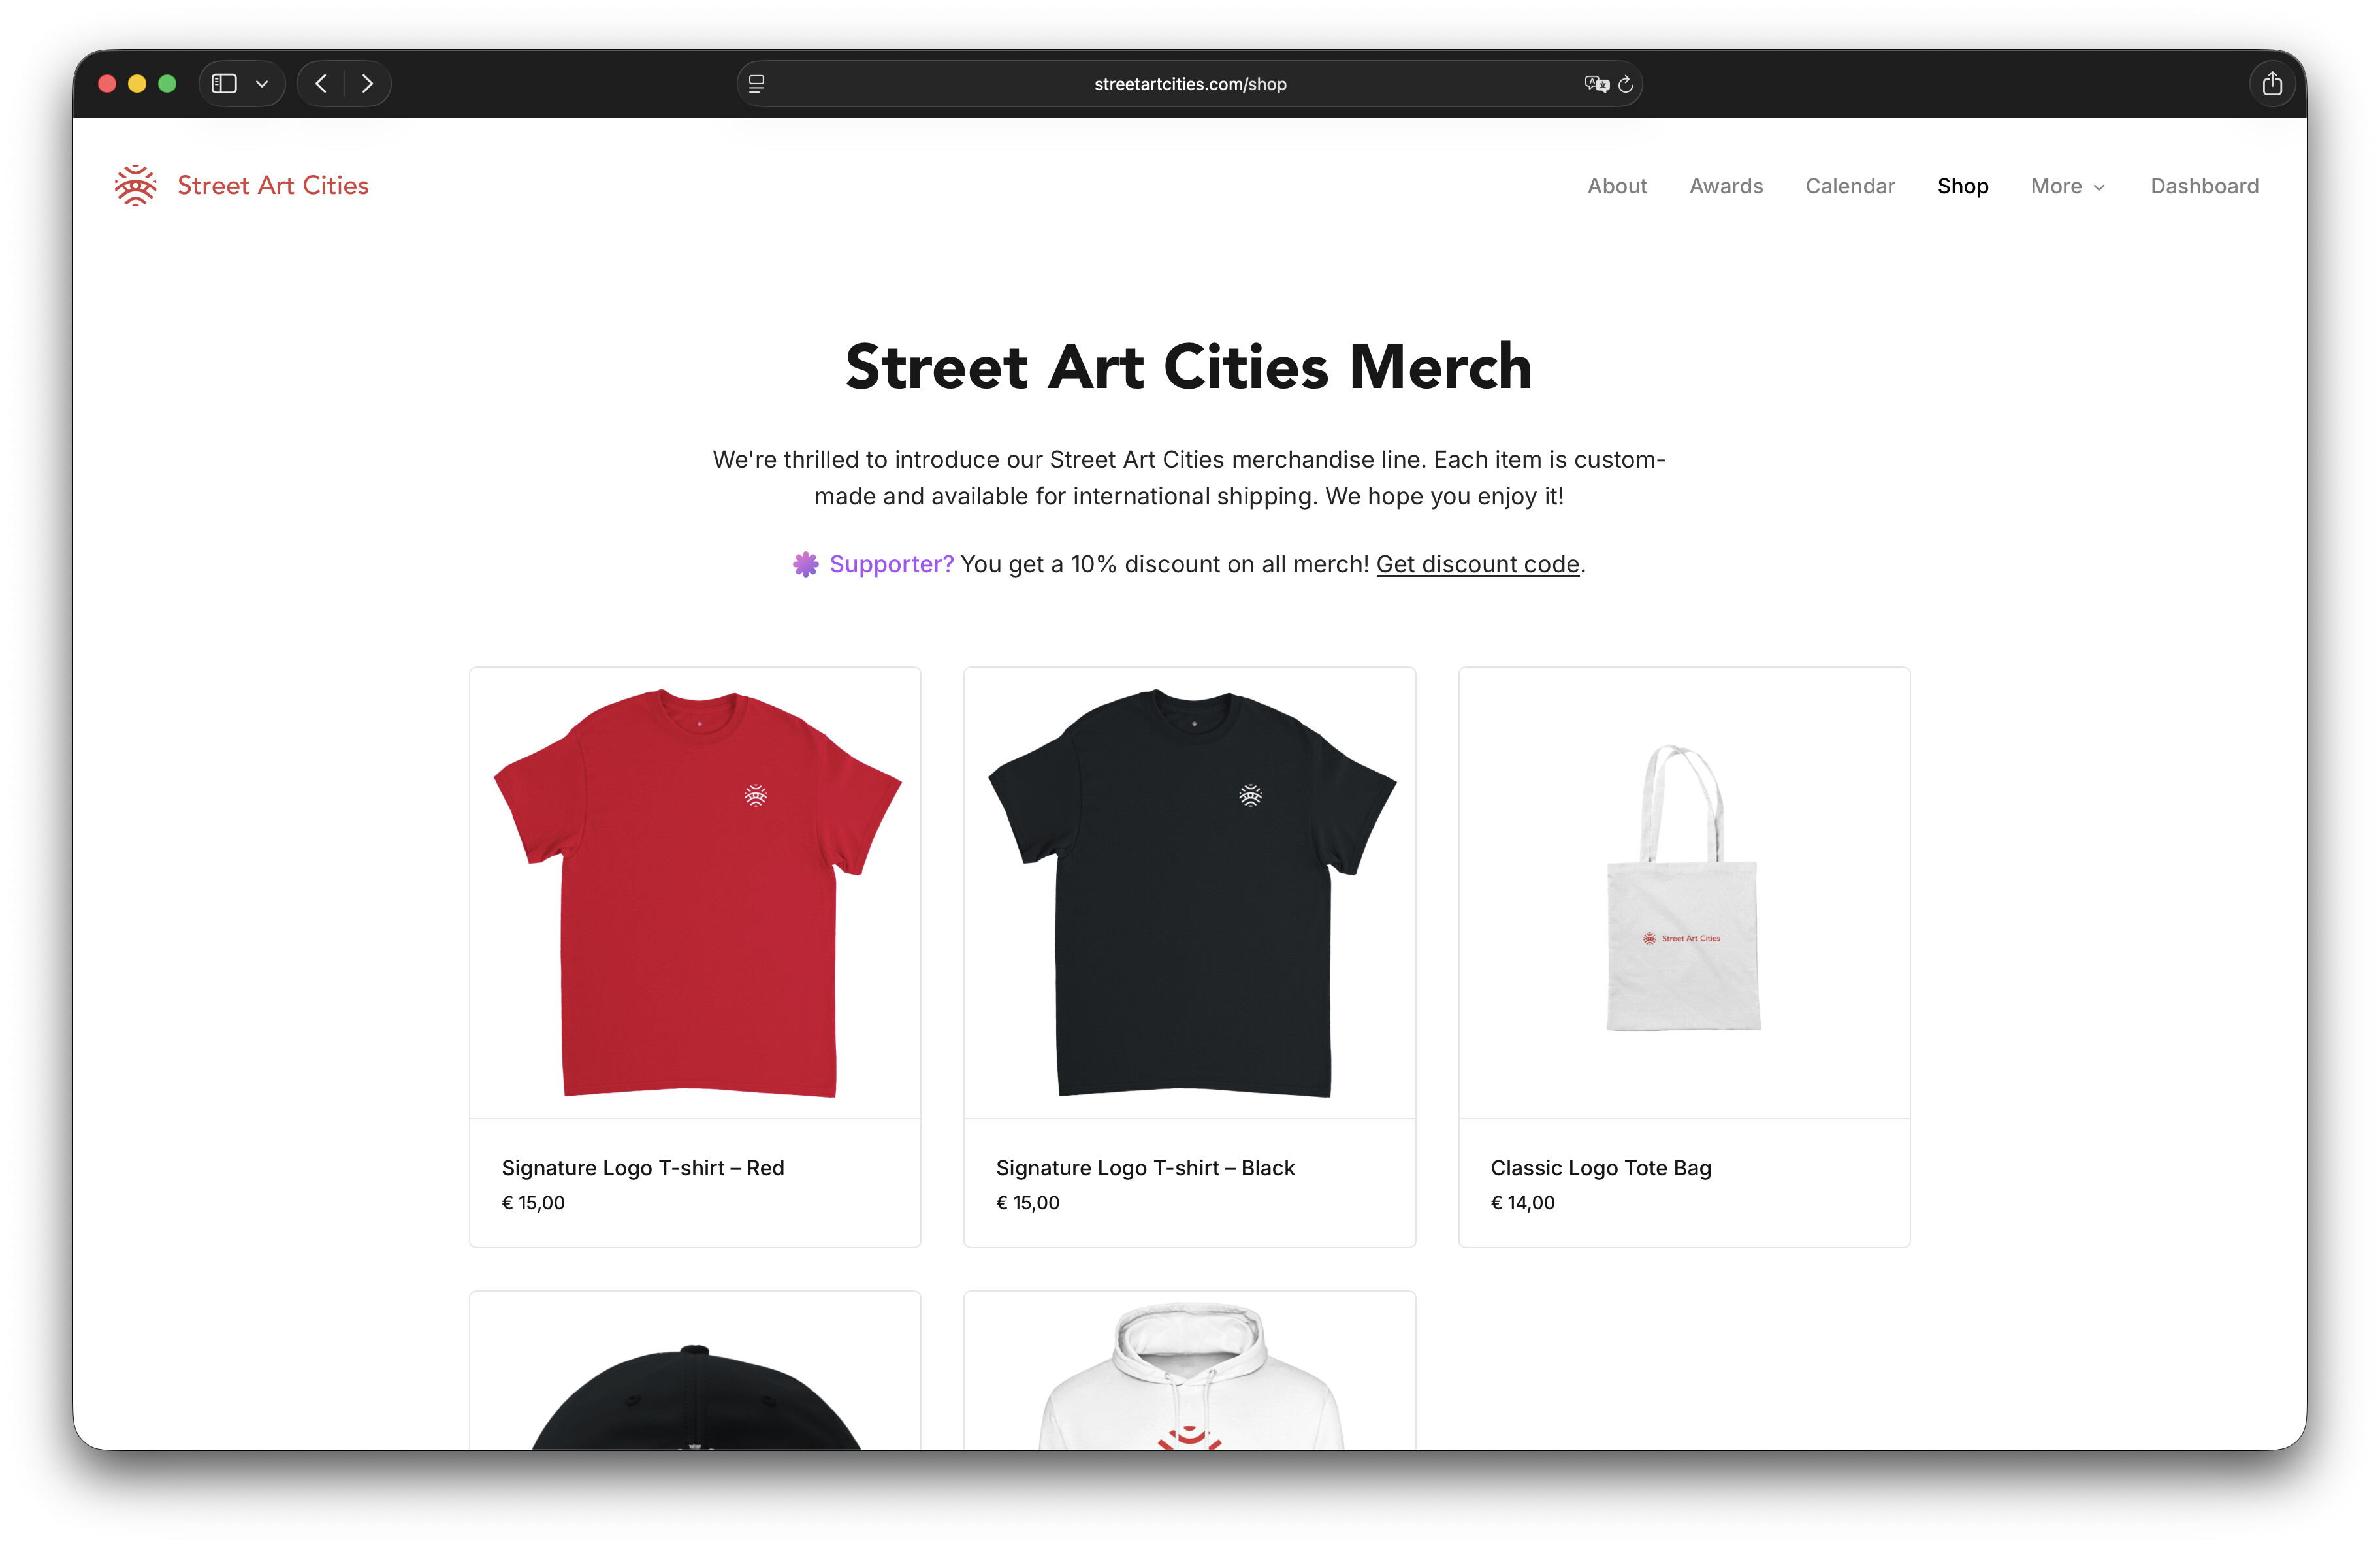This screenshot has width=2380, height=1547.
Task: Focus the streetartcities.com/shop address field
Action: (1189, 84)
